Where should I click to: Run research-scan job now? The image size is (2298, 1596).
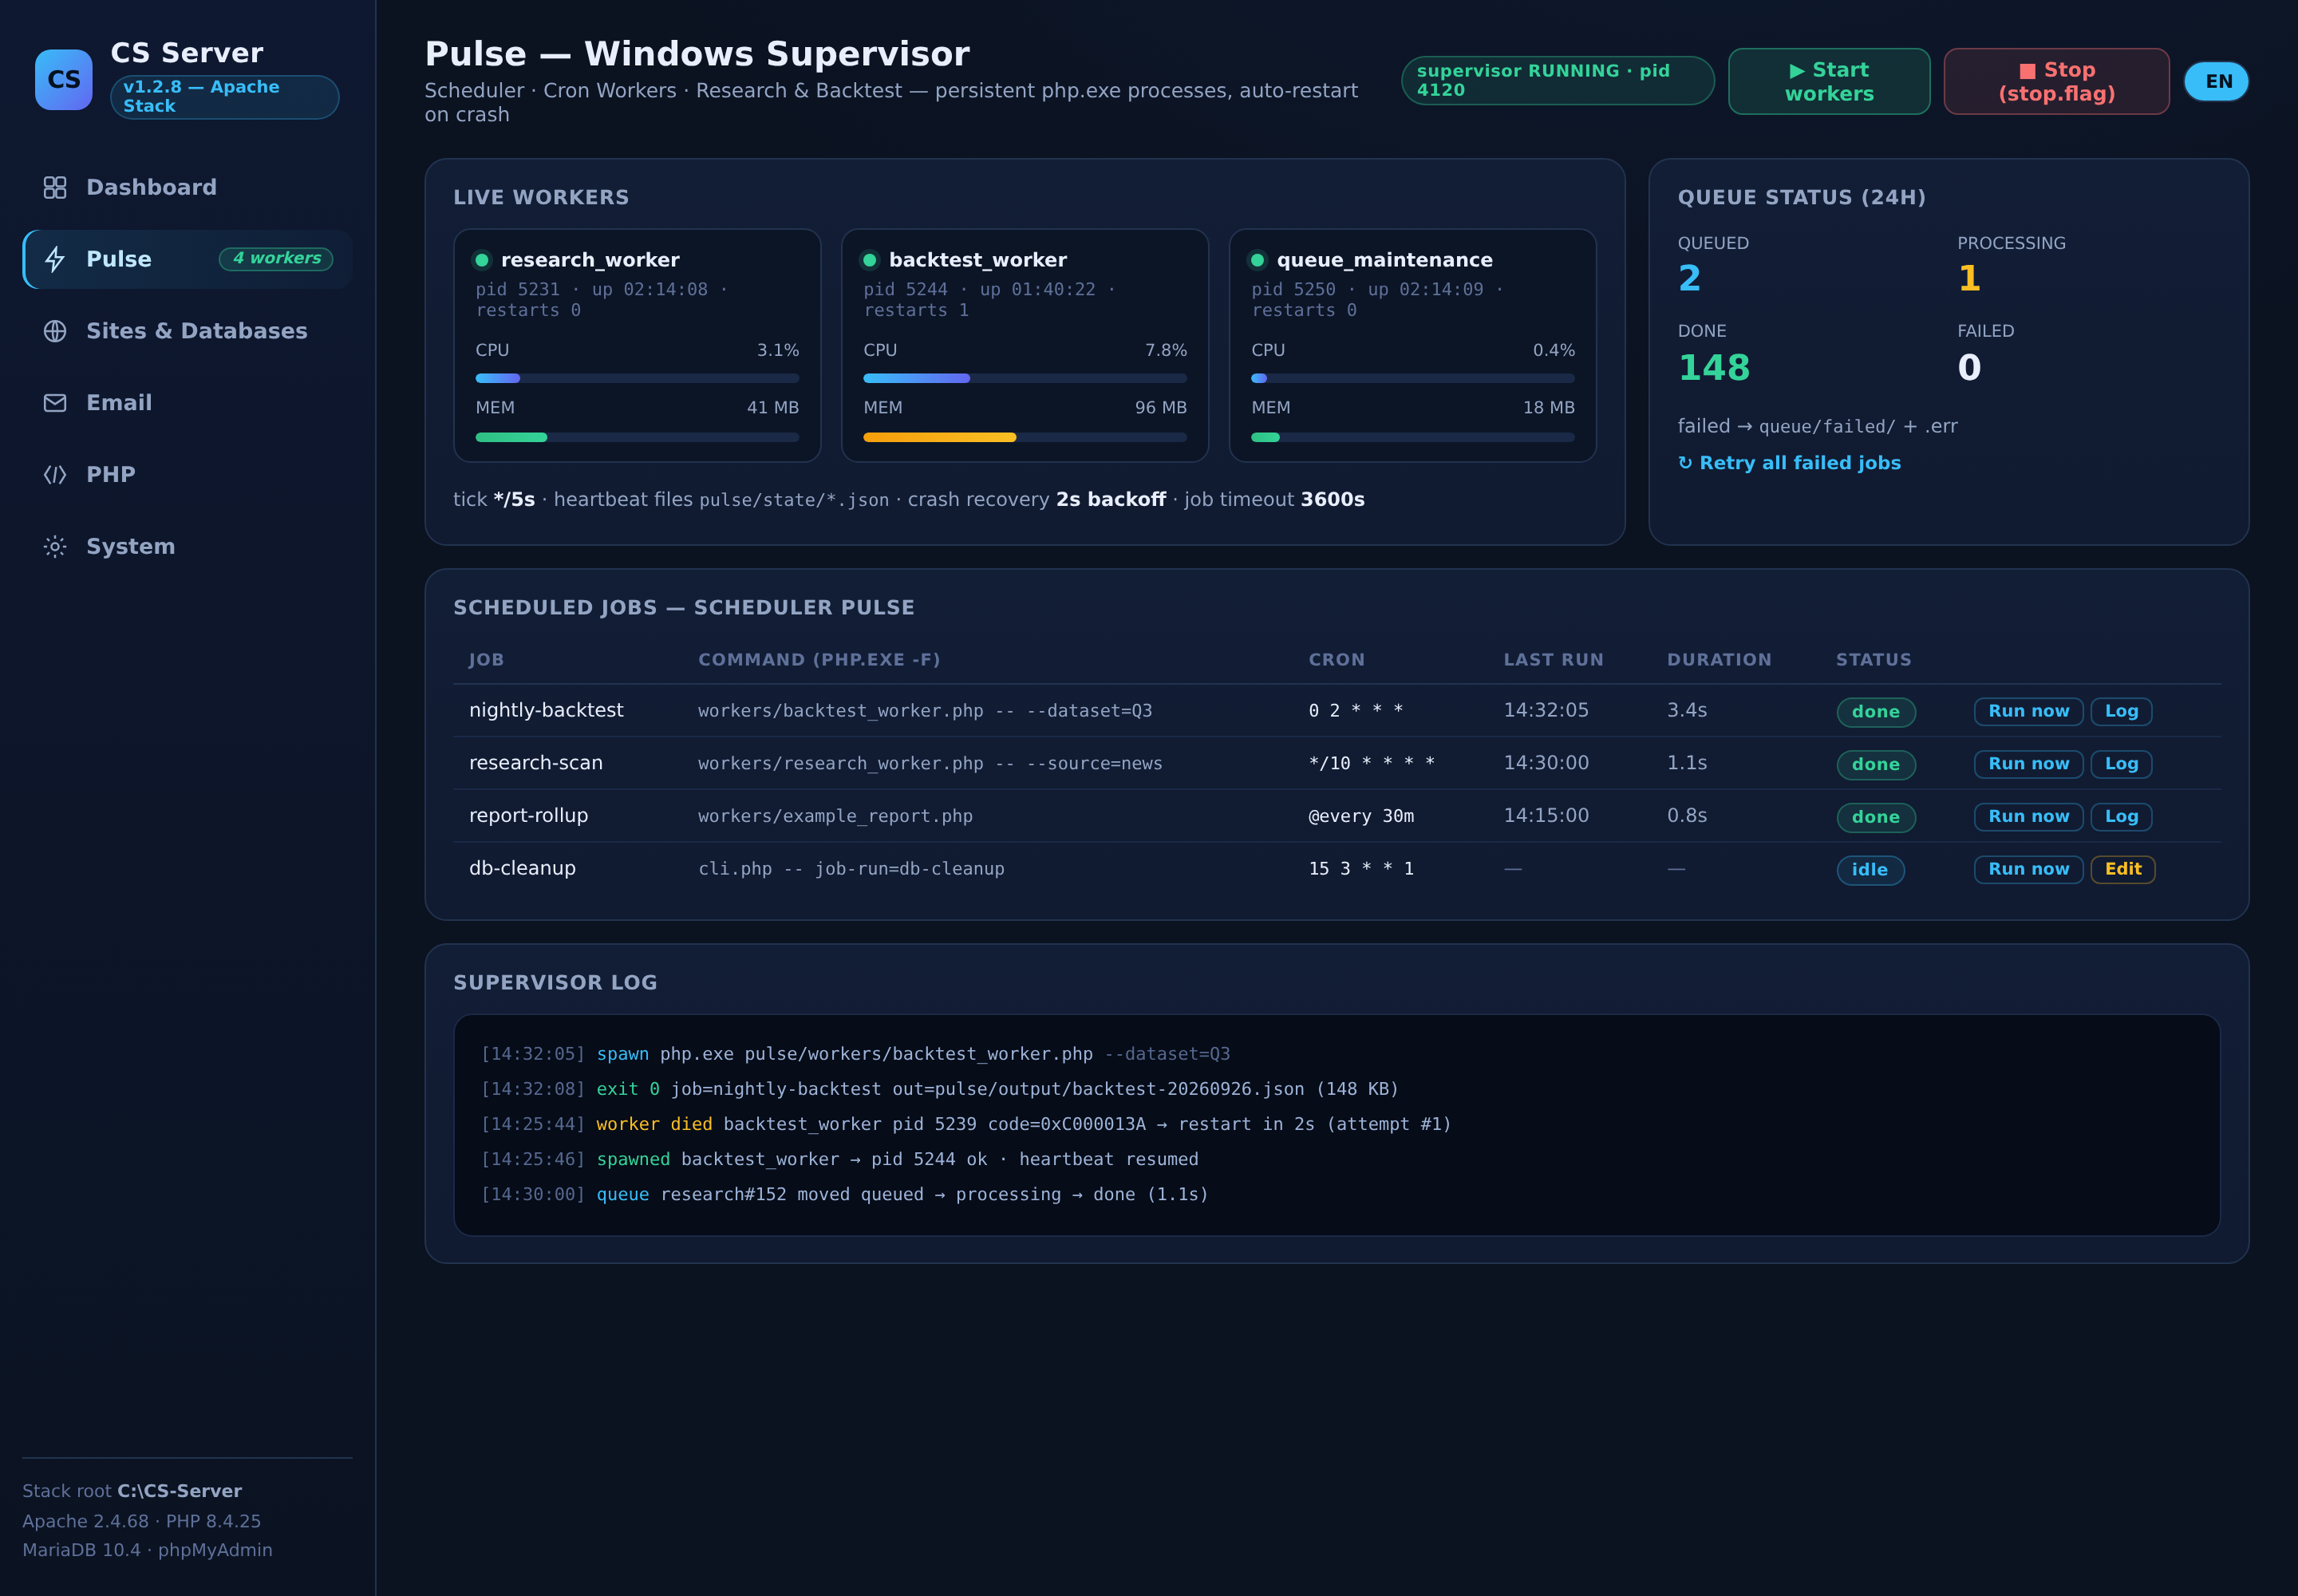pyautogui.click(x=2028, y=764)
